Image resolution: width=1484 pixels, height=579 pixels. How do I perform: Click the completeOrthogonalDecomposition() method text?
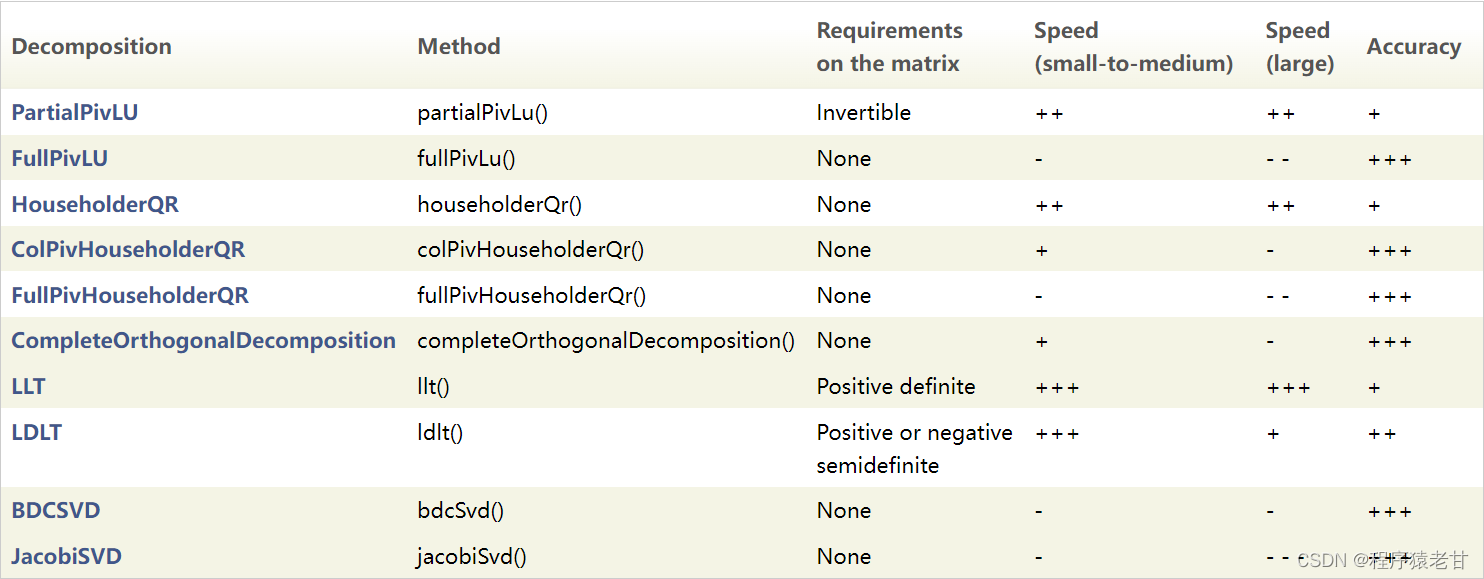coord(606,340)
